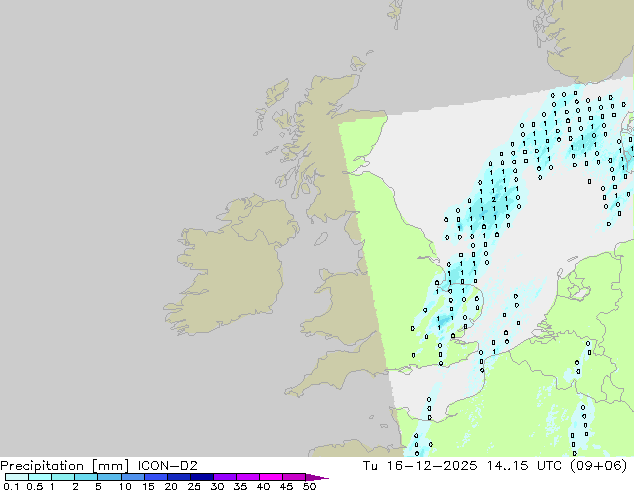This screenshot has height=490, width=634.
Task: Click the '(09+06)' forecast run label
Action: (598, 466)
